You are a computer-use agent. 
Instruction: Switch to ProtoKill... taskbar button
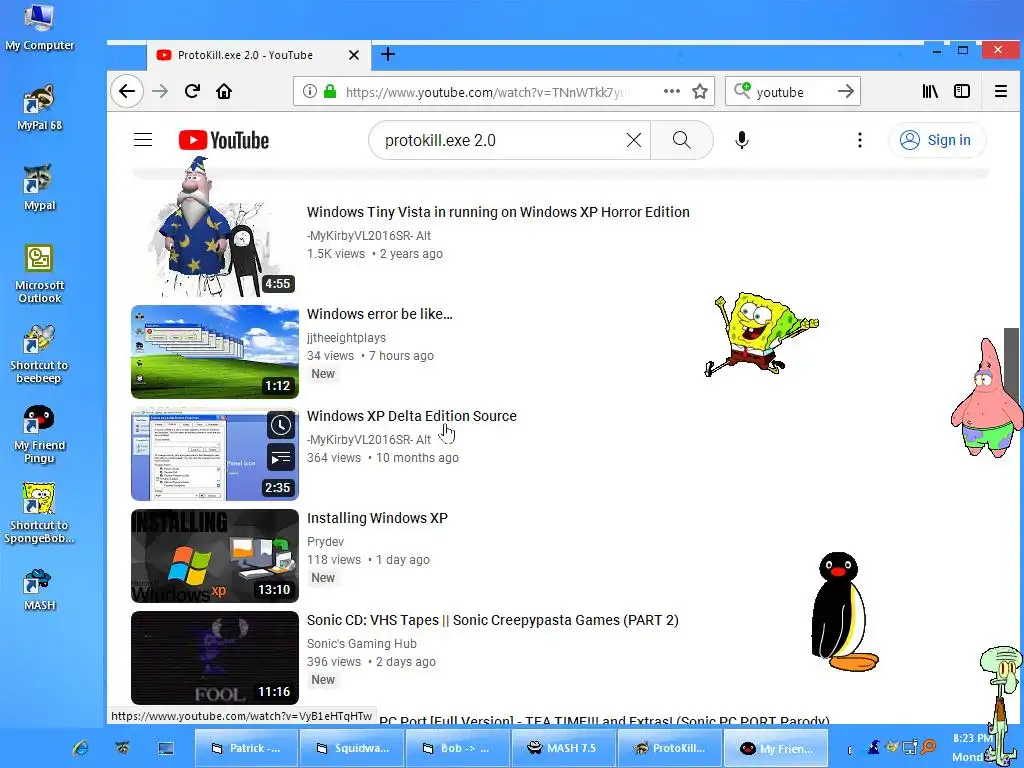click(669, 748)
